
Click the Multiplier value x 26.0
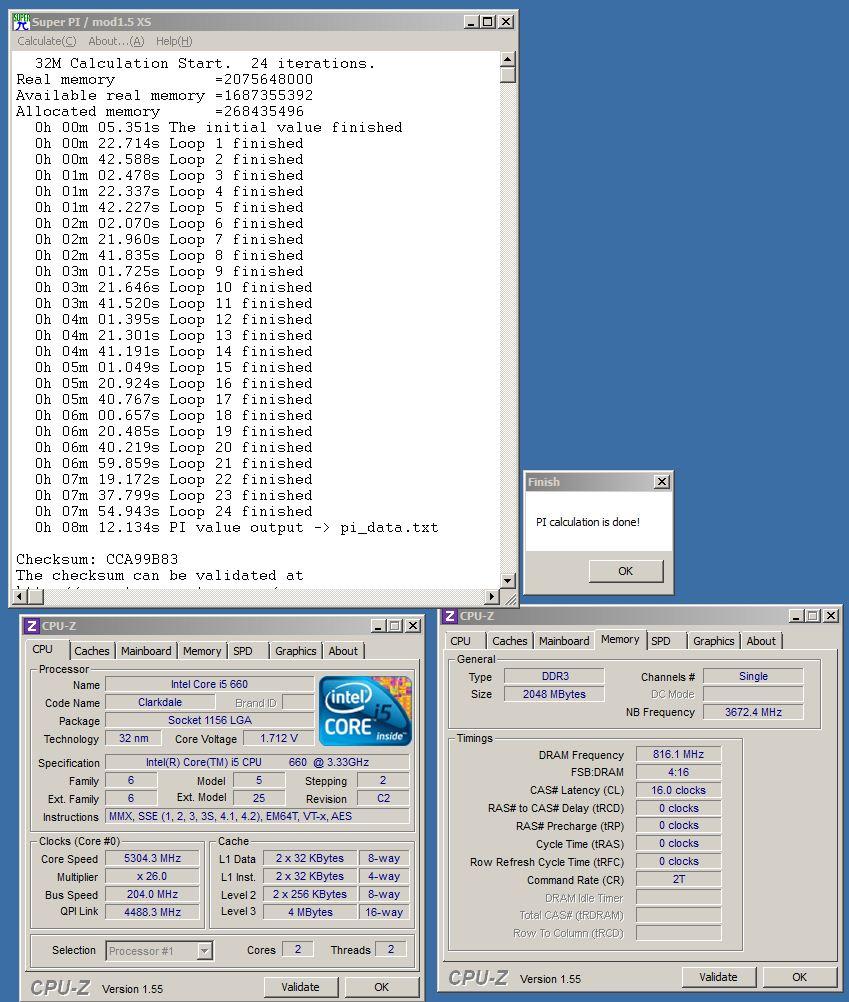coord(152,876)
